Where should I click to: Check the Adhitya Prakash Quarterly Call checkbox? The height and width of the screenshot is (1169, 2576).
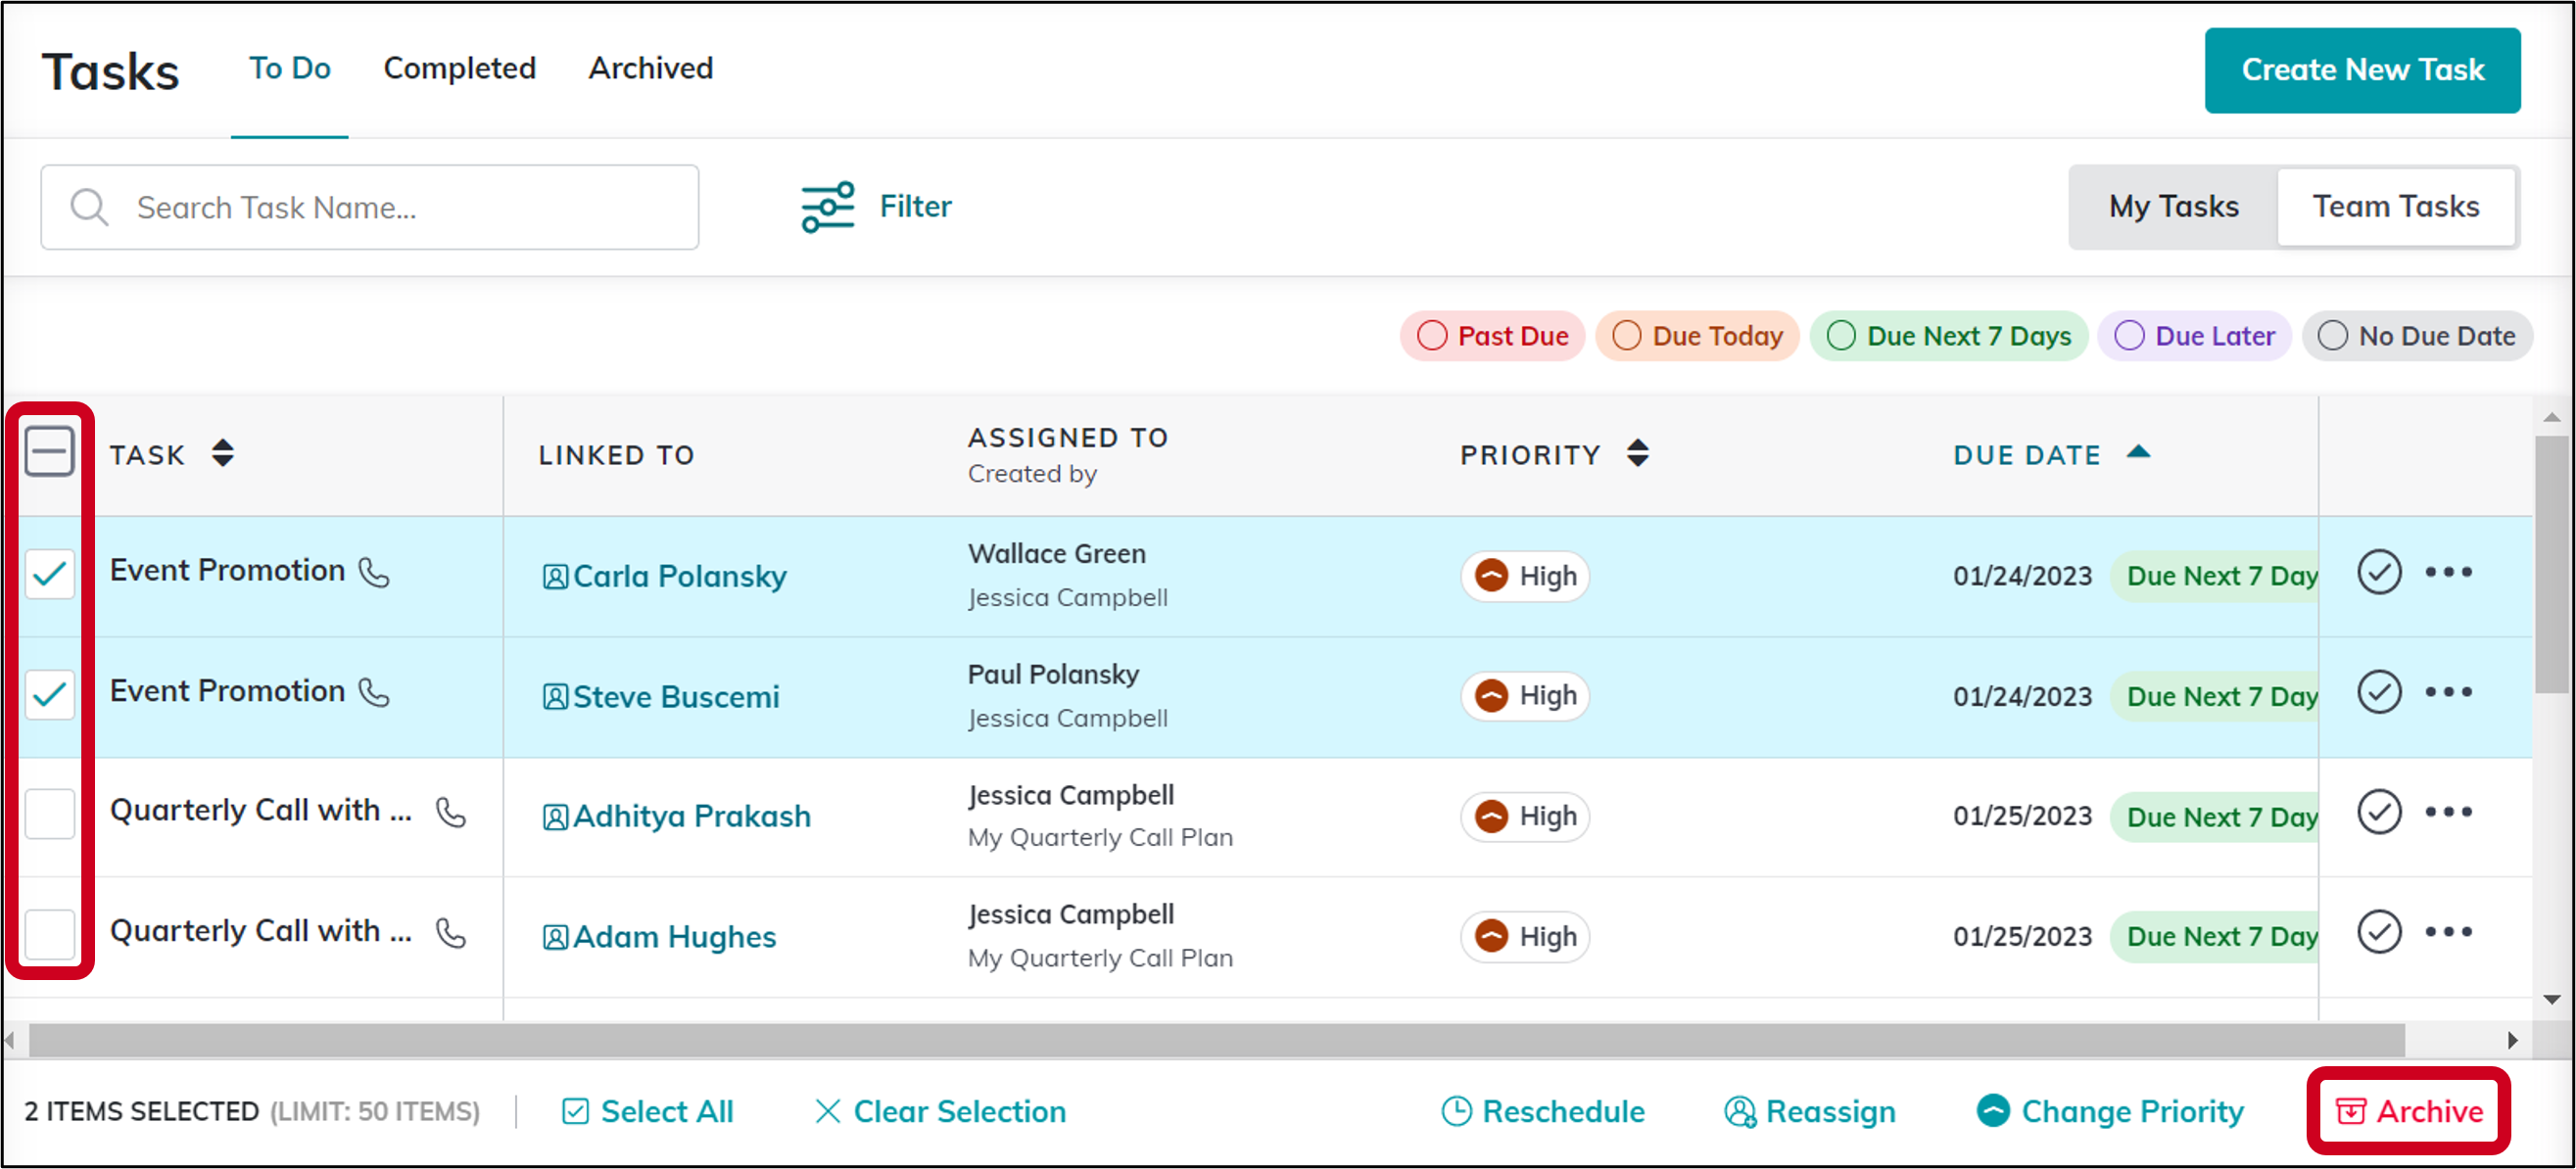(x=49, y=813)
